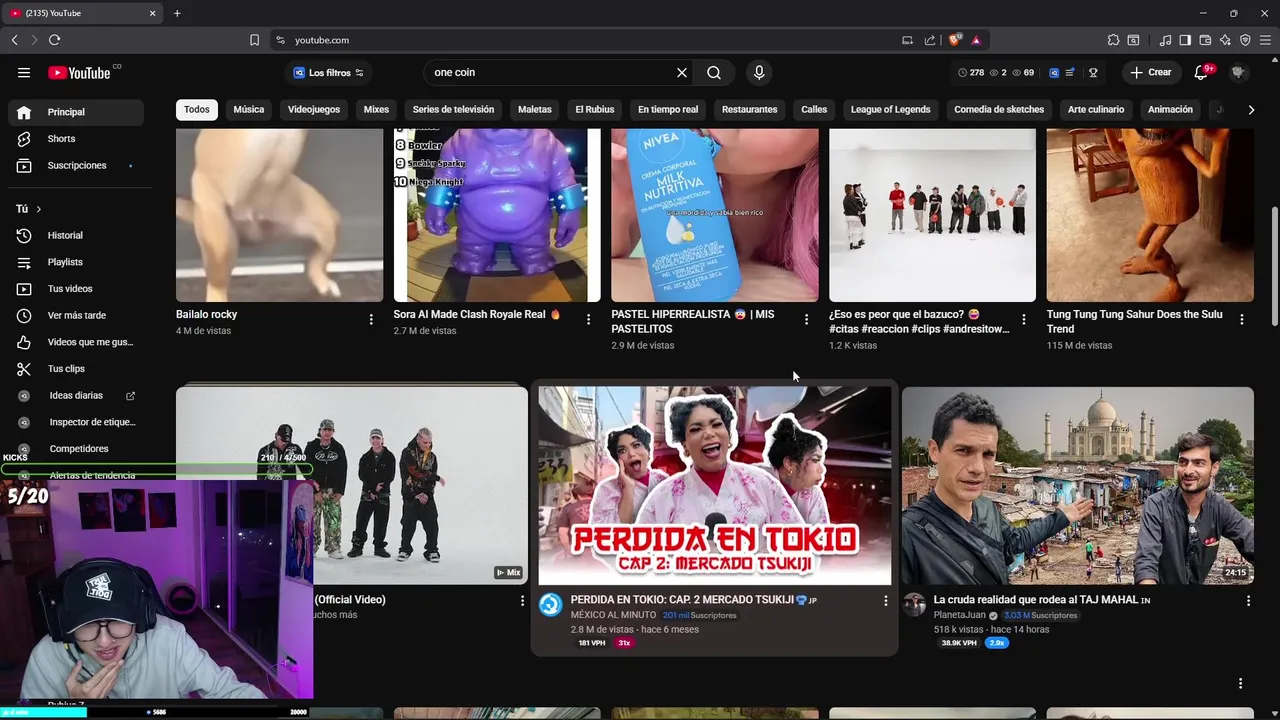Open options for TAJ MAHAL video
Image resolution: width=1280 pixels, height=720 pixels.
pos(1248,601)
